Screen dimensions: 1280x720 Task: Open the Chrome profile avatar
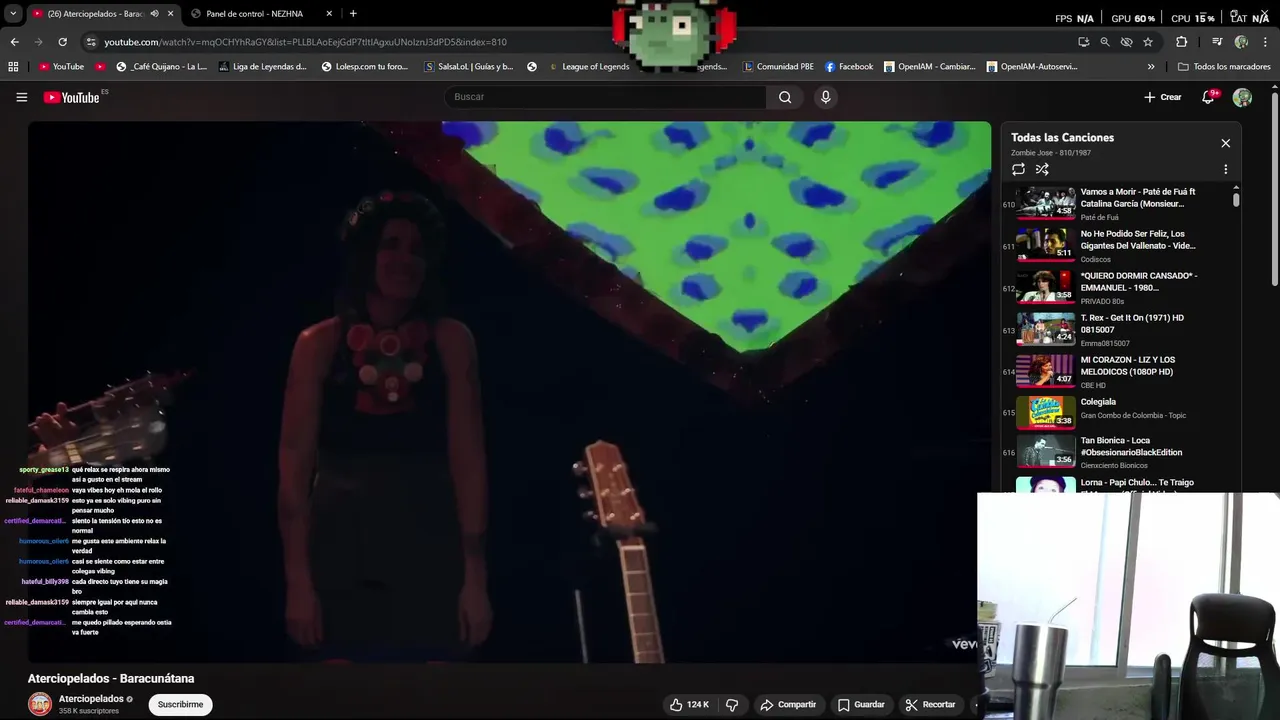(x=1241, y=42)
